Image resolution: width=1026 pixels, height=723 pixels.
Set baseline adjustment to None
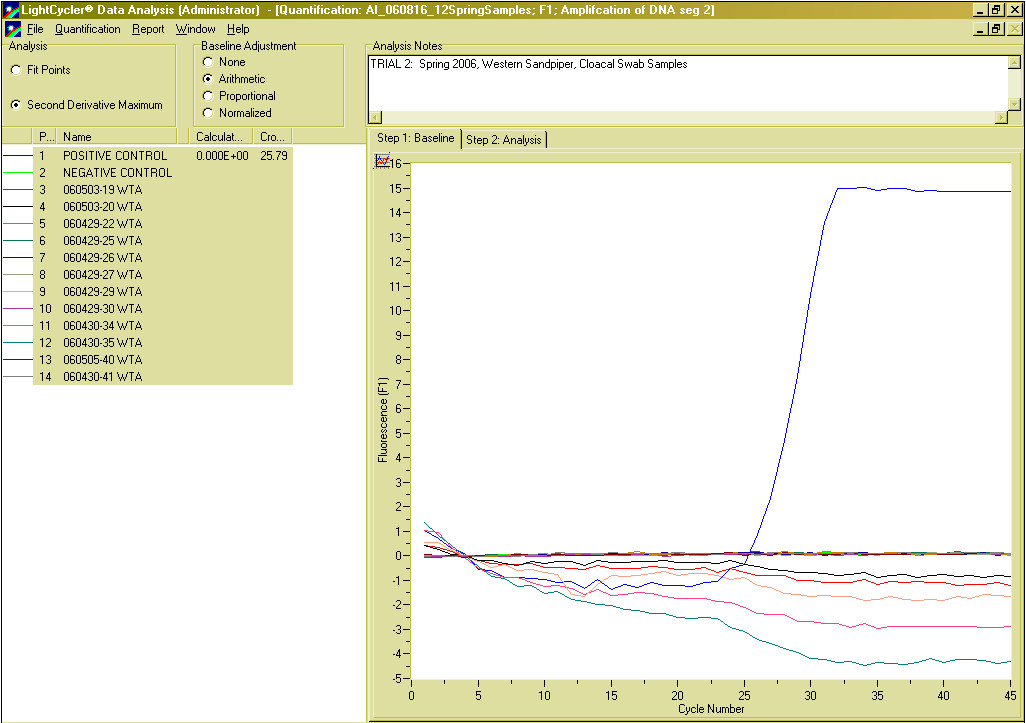coord(208,62)
